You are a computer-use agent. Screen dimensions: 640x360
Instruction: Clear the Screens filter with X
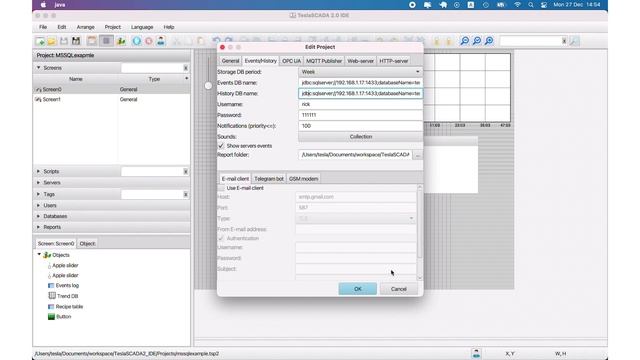(185, 68)
